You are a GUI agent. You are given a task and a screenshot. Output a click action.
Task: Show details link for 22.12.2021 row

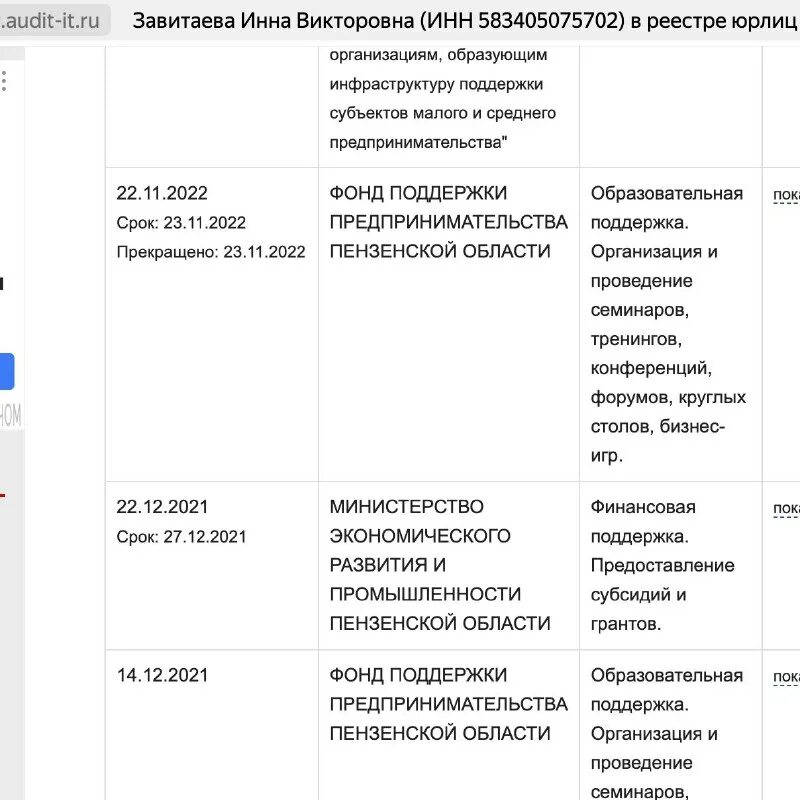[x=786, y=509]
